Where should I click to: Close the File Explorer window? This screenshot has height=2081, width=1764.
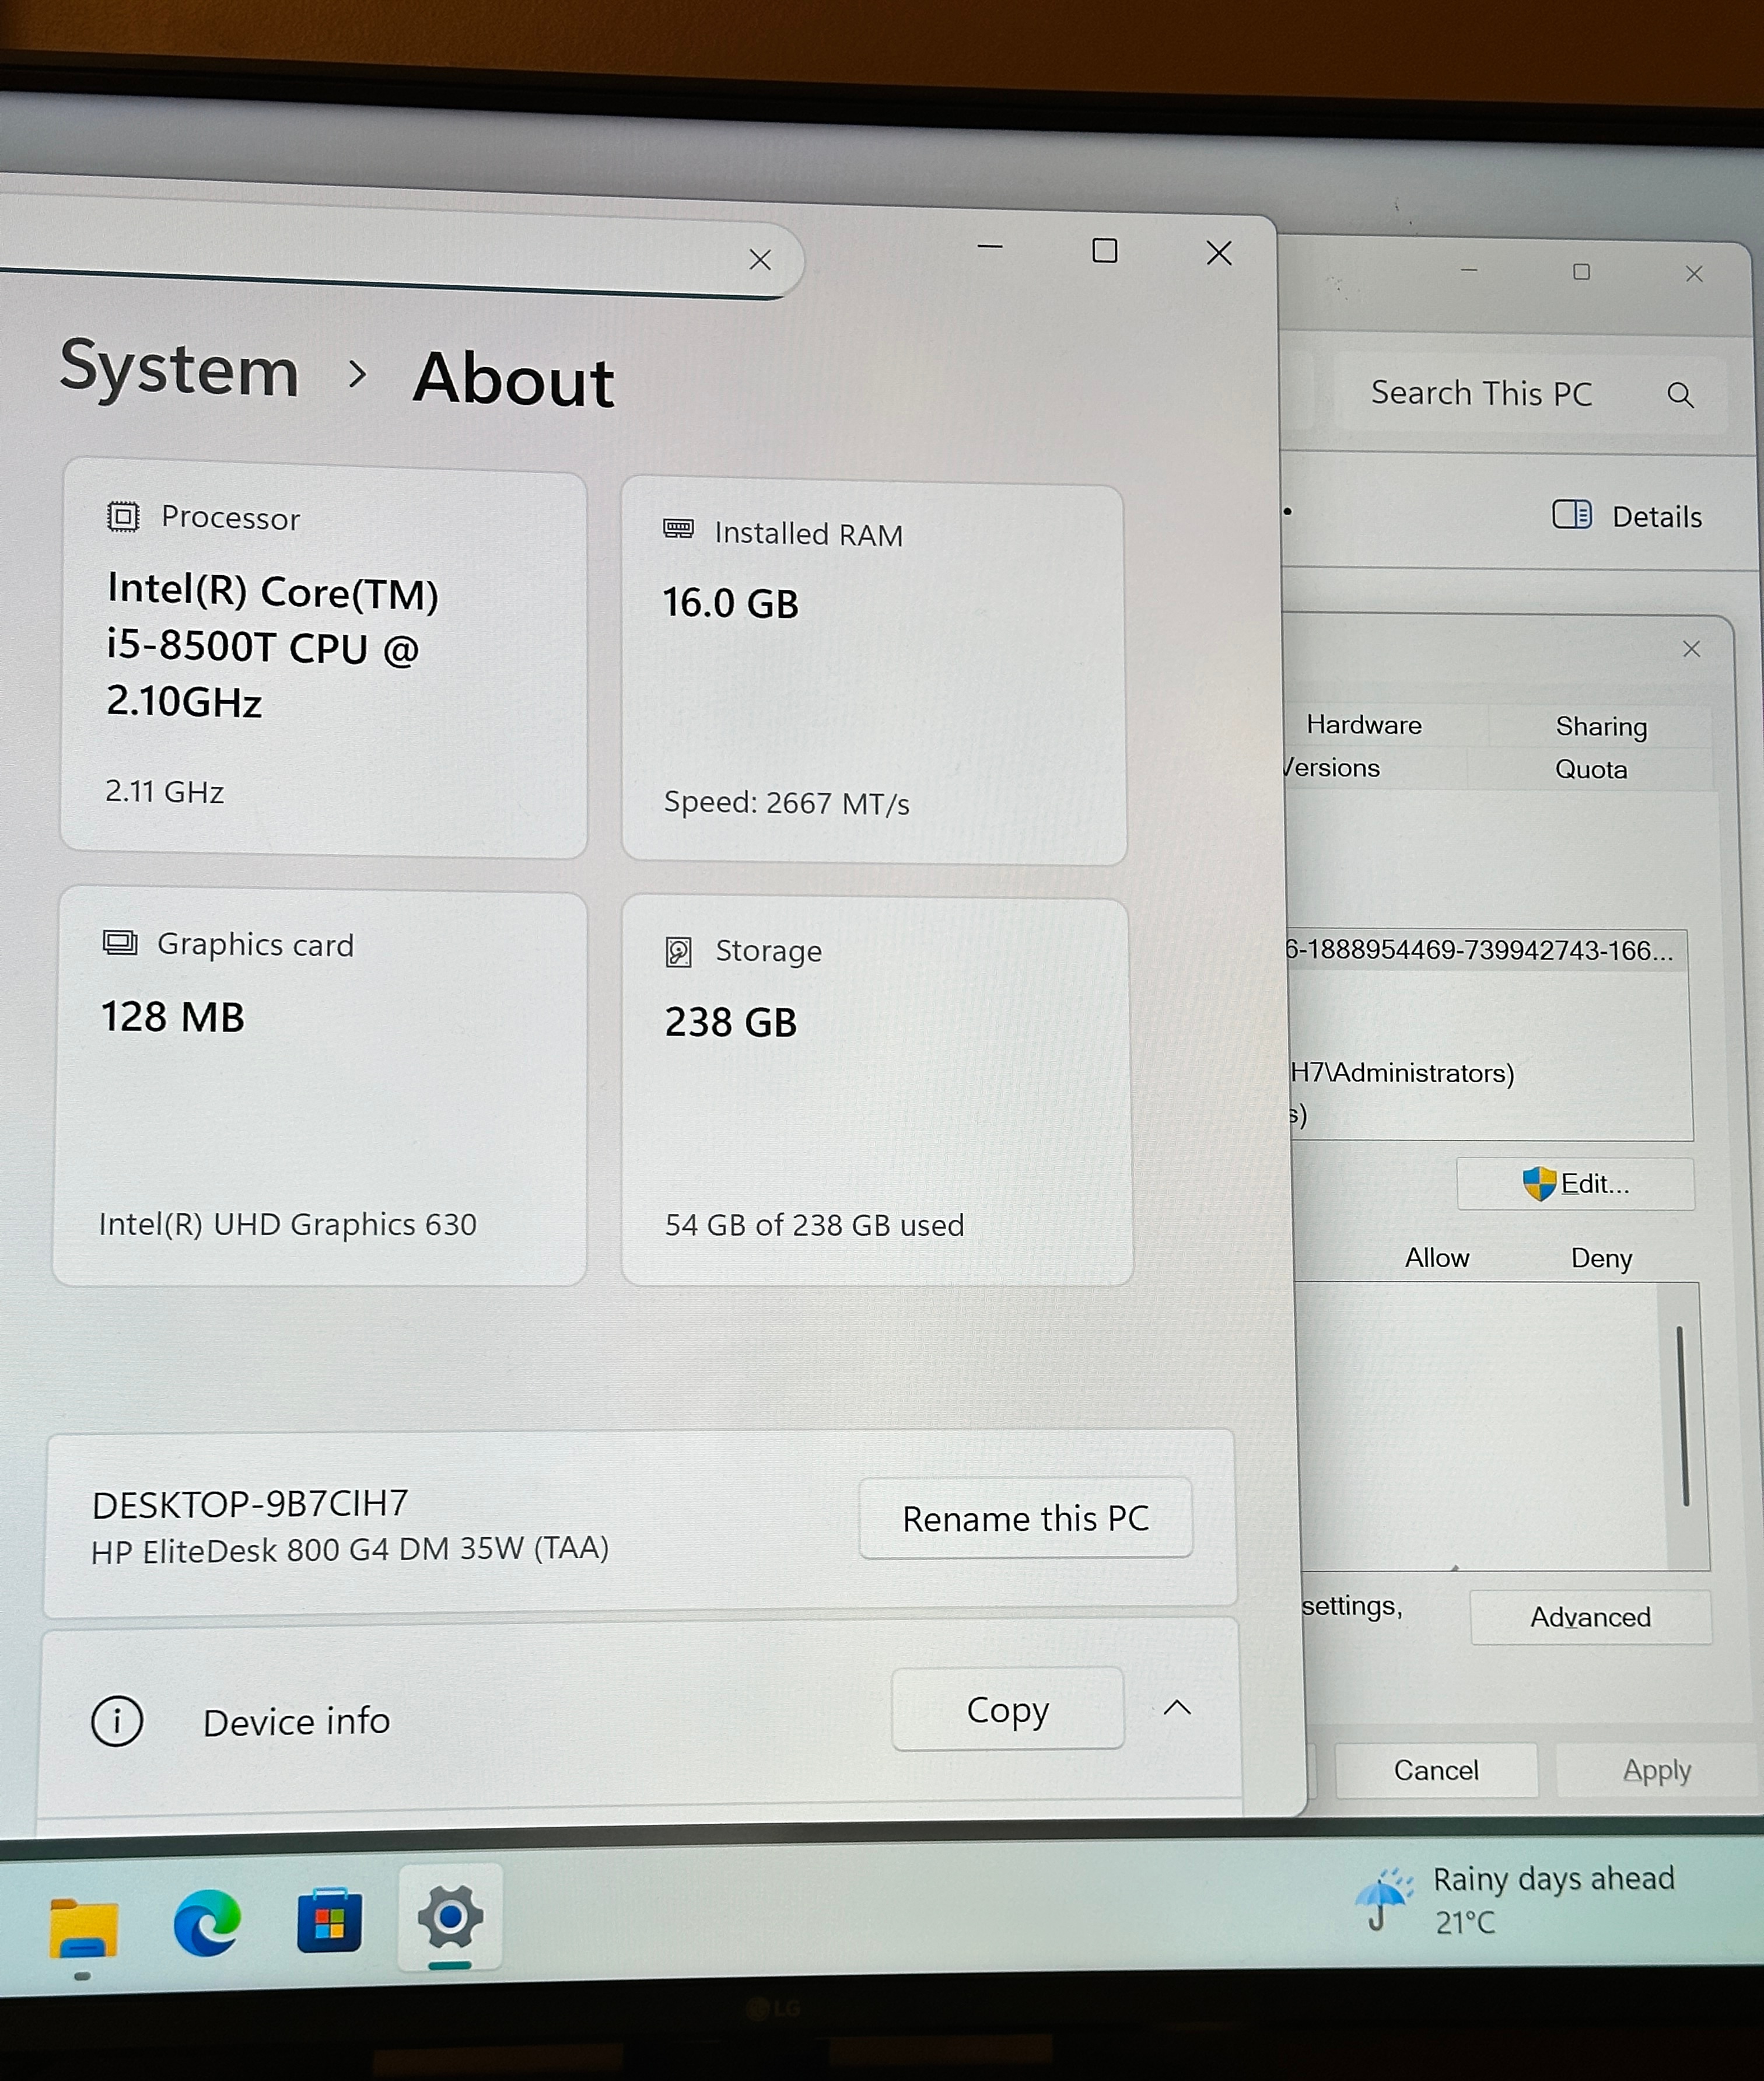coord(1694,274)
